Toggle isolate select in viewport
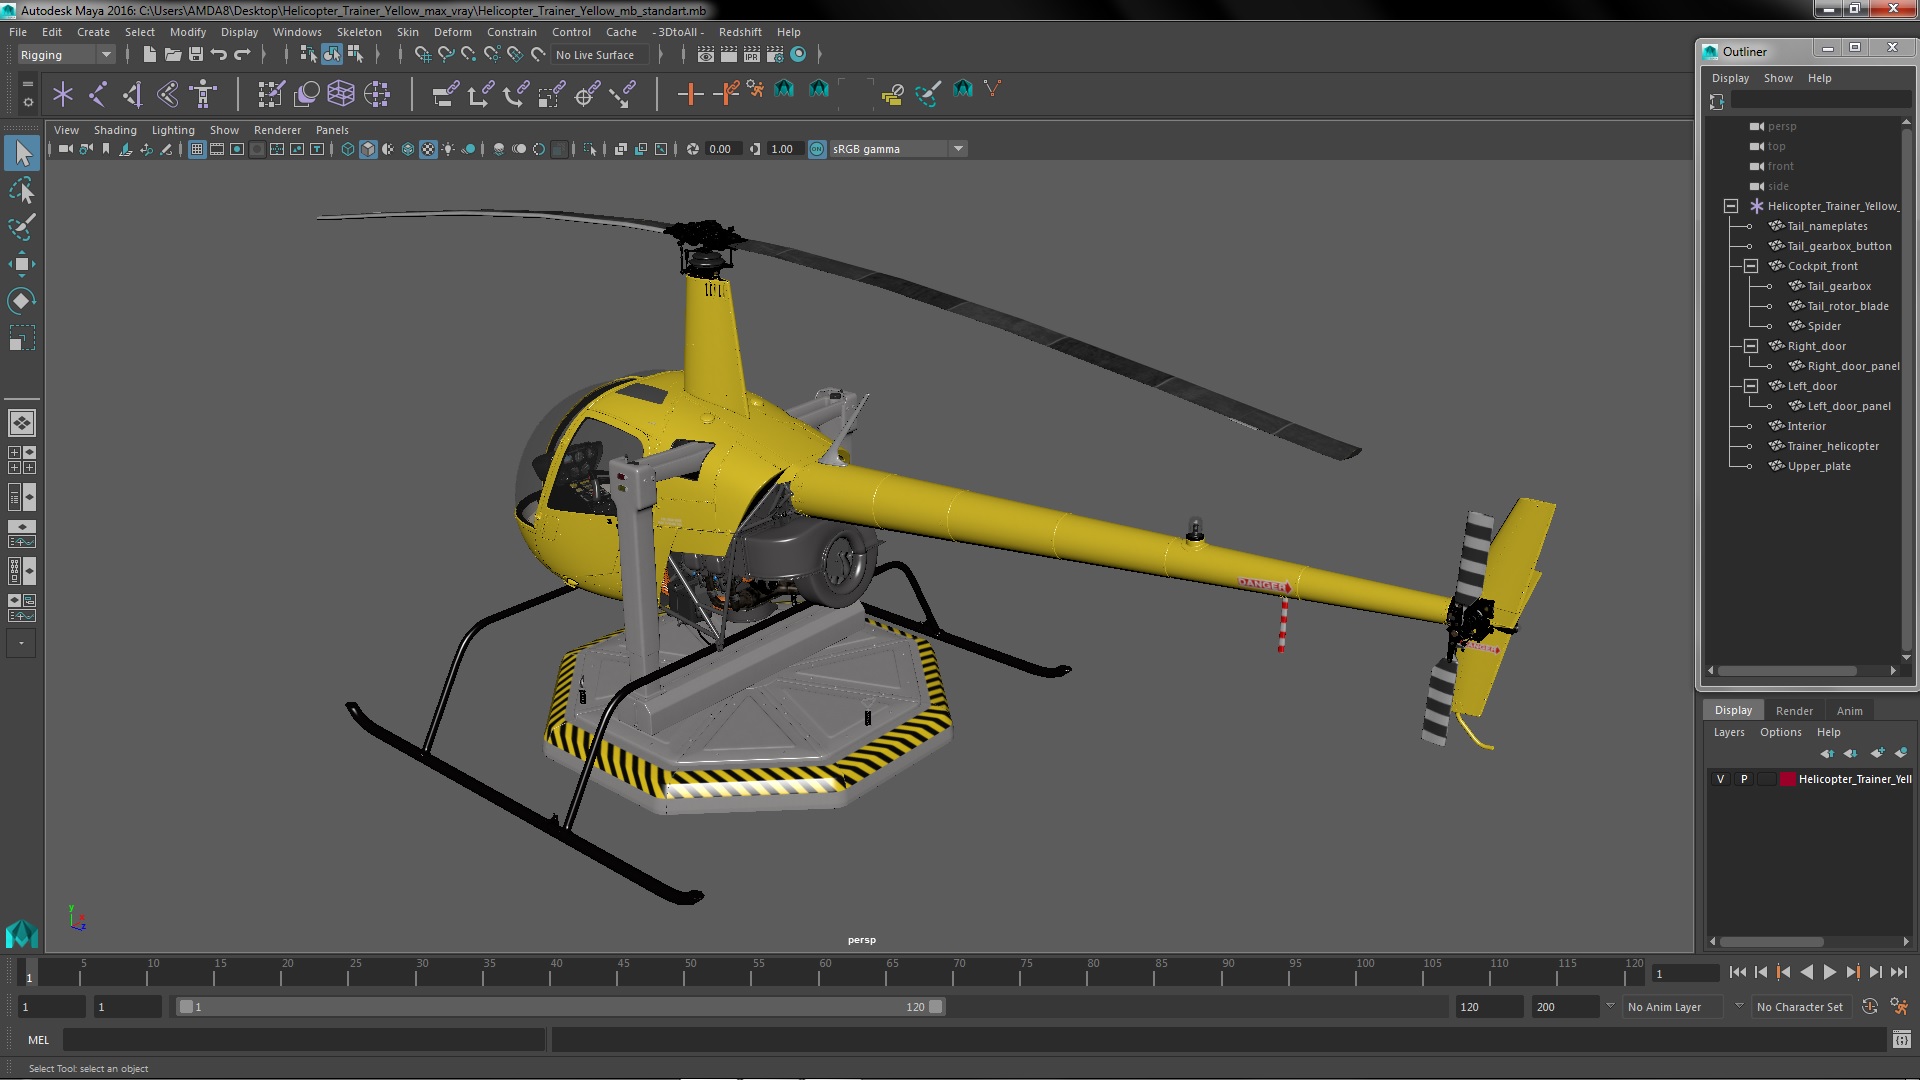Viewport: 1920px width, 1080px height. 590,149
